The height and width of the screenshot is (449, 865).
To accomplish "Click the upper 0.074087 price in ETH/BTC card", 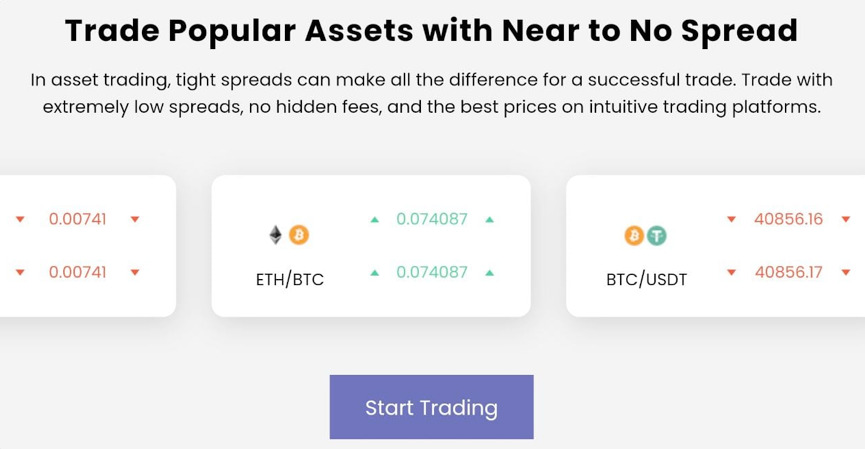I will pos(432,219).
